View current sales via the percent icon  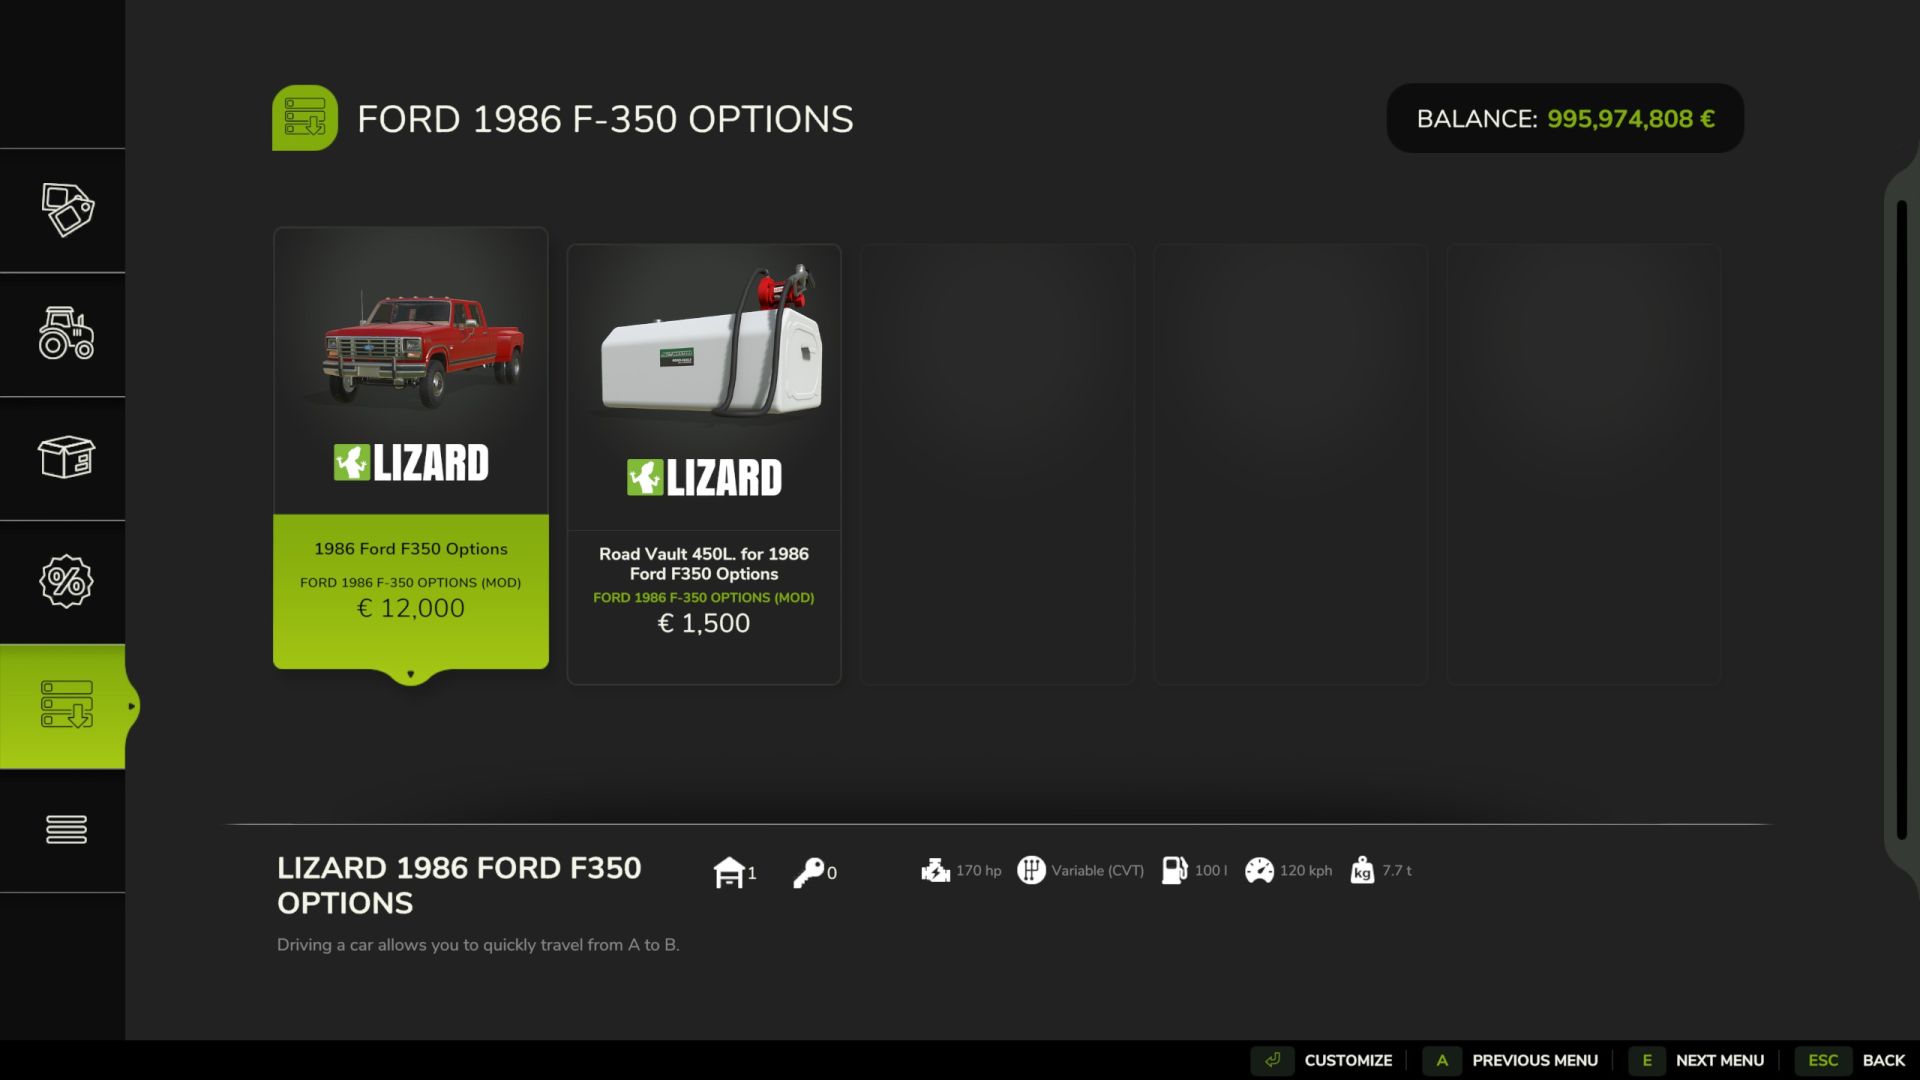[64, 581]
